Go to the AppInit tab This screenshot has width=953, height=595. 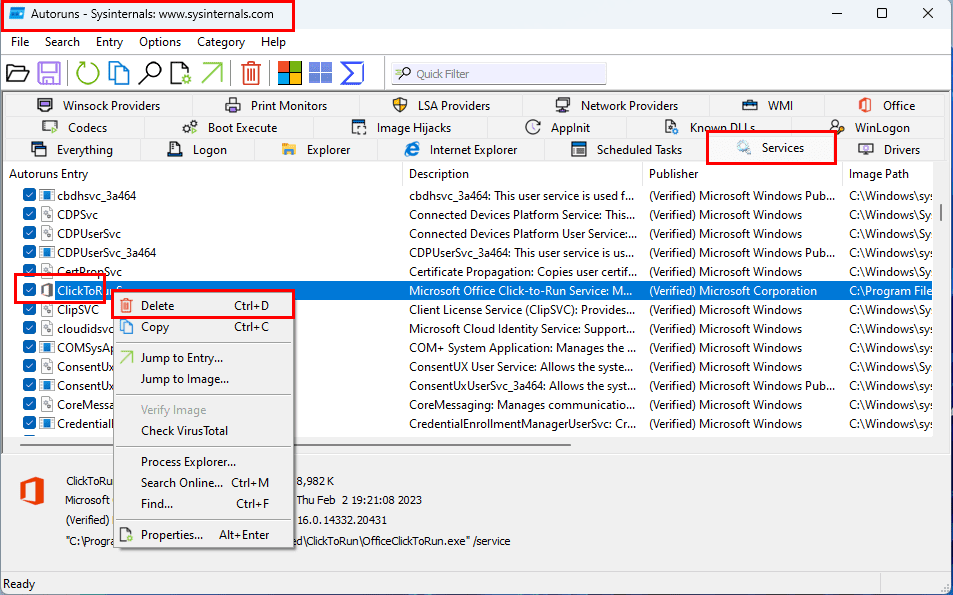pos(557,128)
